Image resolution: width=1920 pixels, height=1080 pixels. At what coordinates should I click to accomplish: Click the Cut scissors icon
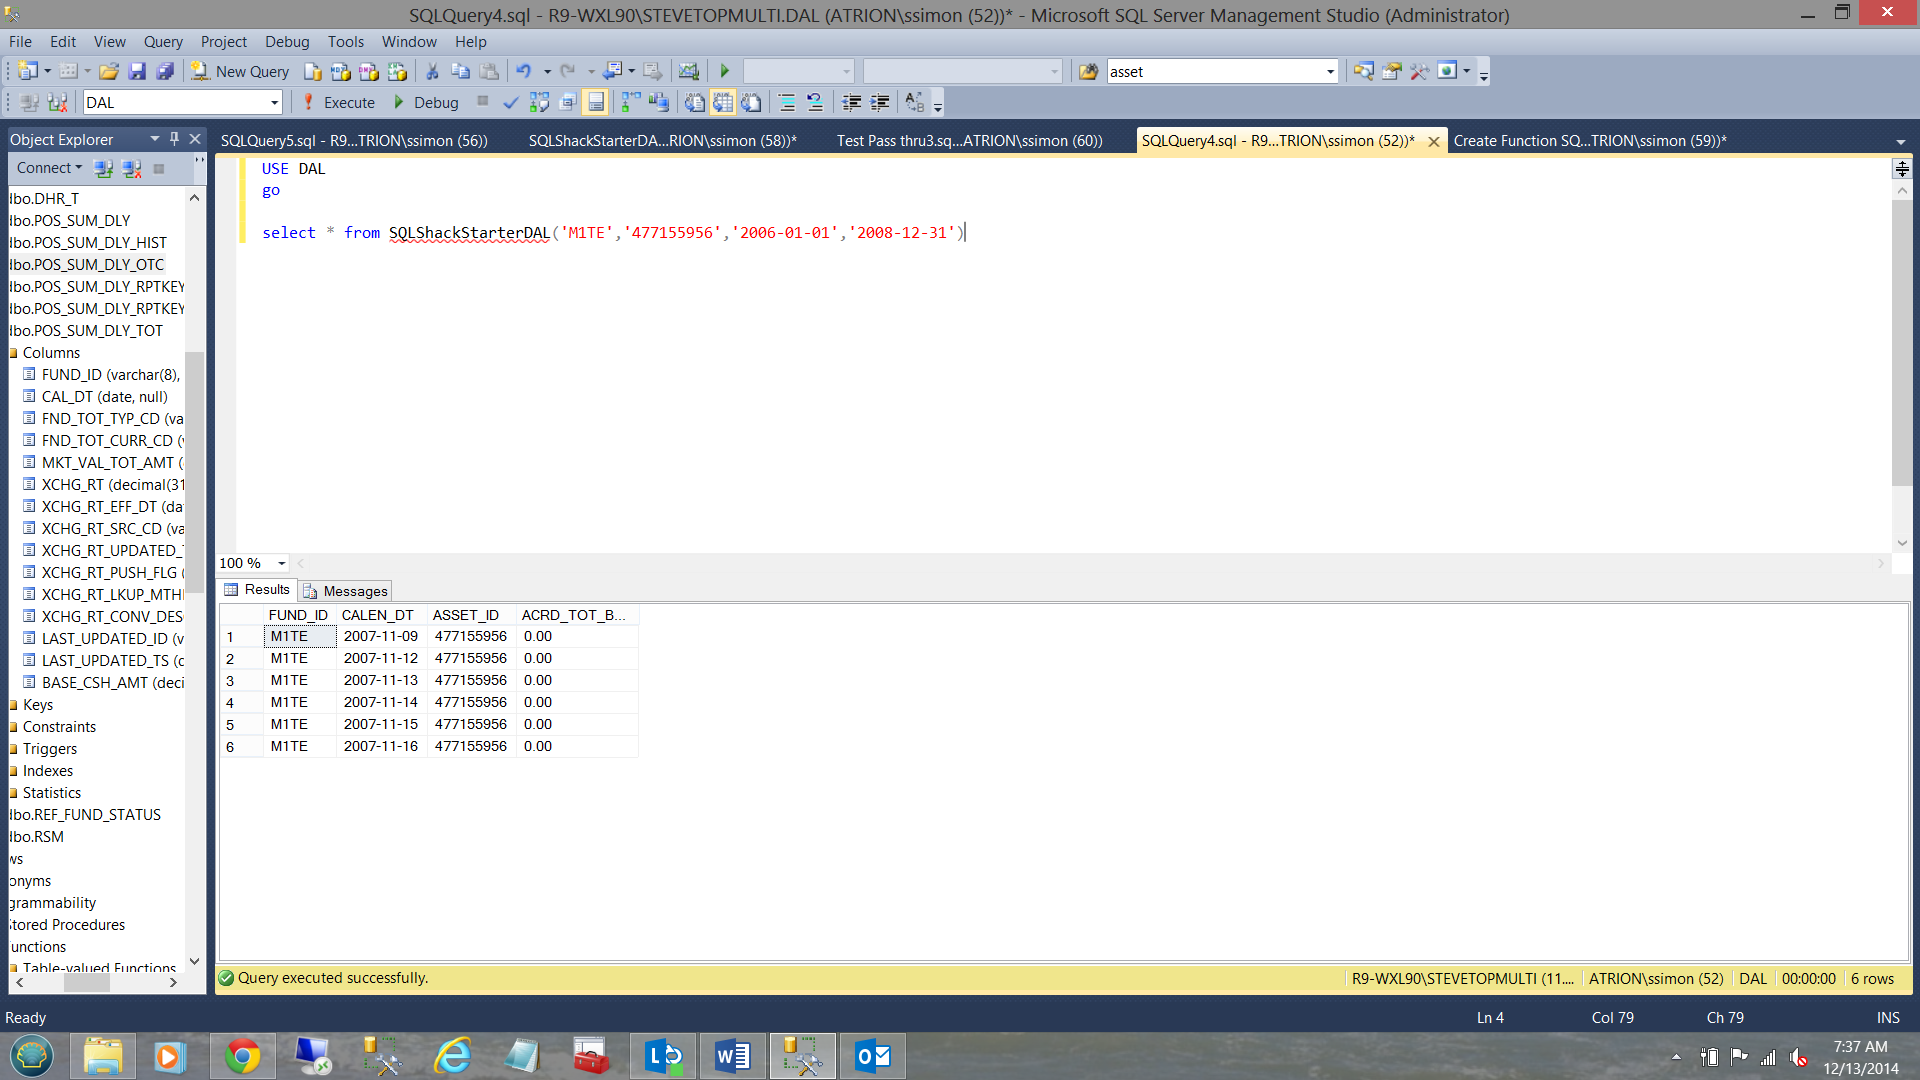(432, 71)
